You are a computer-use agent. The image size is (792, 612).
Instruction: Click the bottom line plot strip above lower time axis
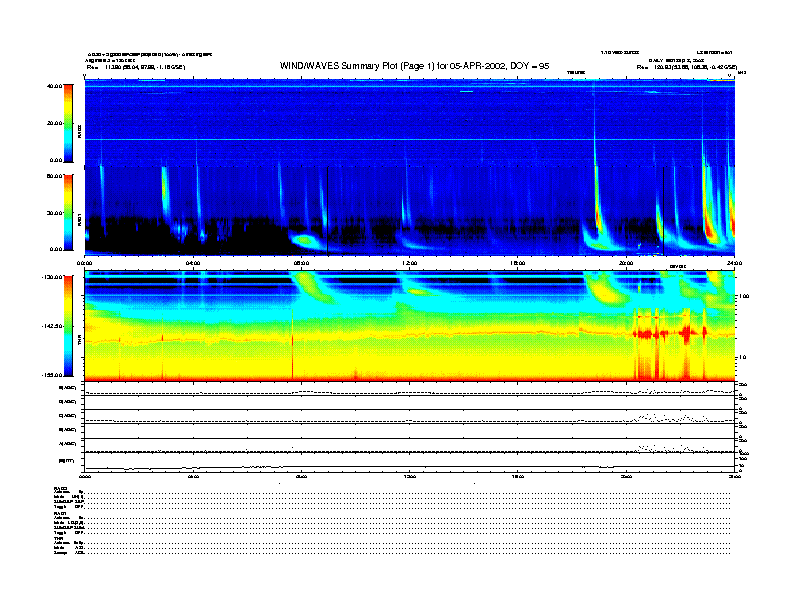[410, 463]
